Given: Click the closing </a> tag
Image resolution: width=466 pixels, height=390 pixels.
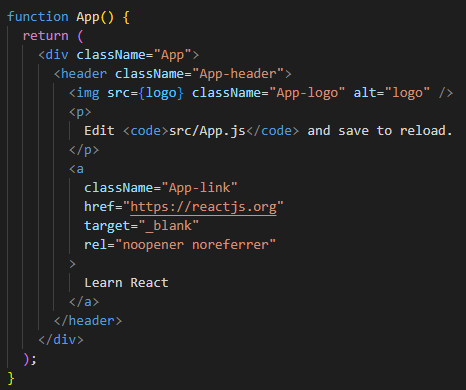Looking at the screenshot, I should pyautogui.click(x=84, y=302).
